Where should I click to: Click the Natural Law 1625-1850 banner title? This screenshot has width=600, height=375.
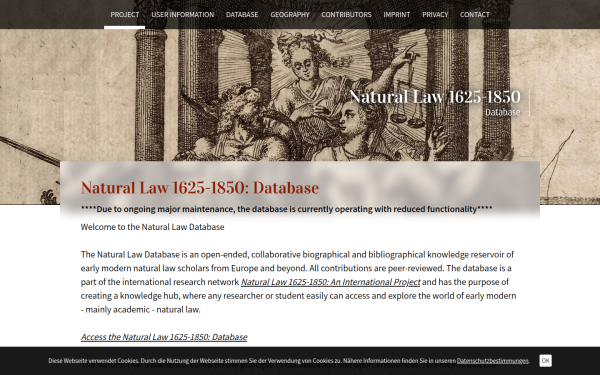pyautogui.click(x=435, y=96)
